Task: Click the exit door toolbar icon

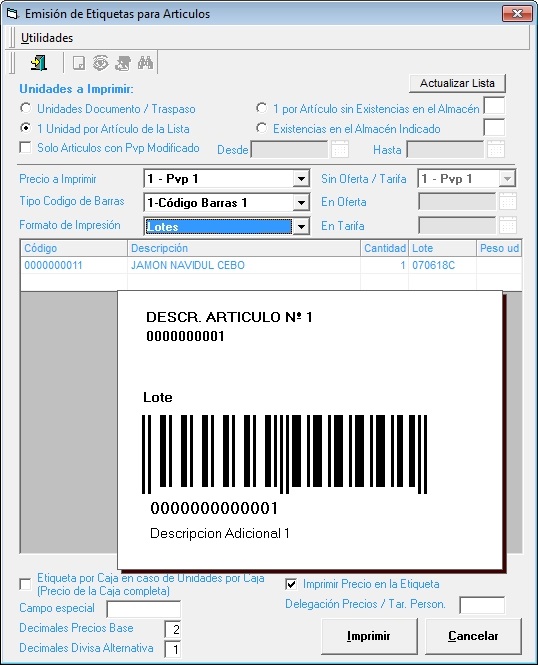Action: pyautogui.click(x=39, y=63)
